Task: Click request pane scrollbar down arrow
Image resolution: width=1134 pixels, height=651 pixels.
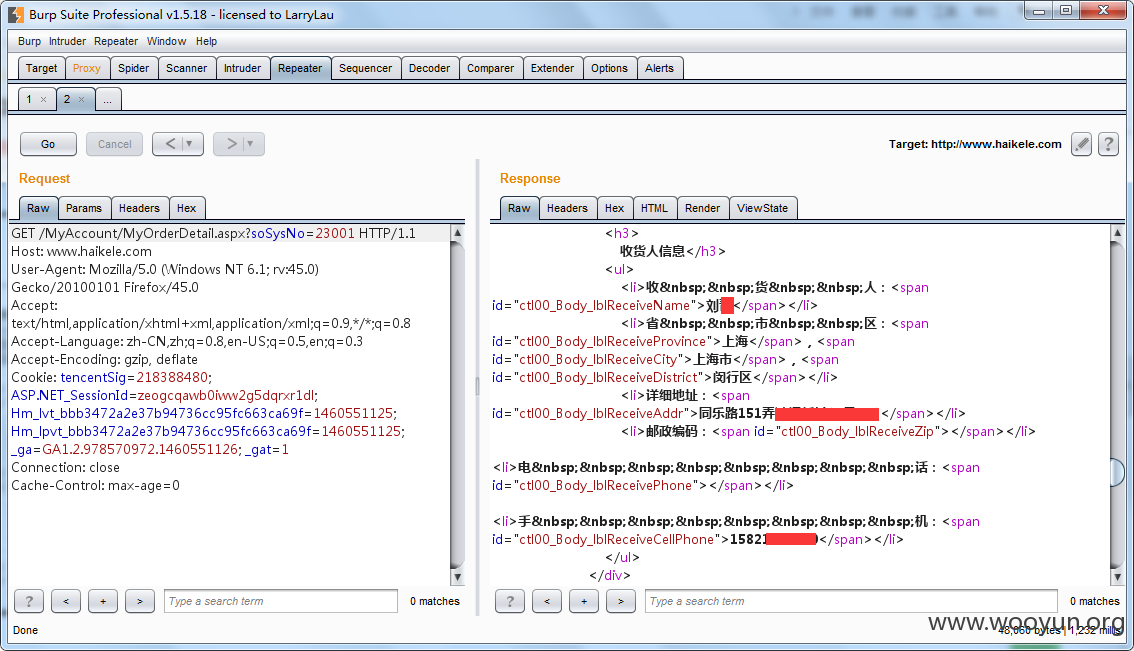Action: point(457,576)
